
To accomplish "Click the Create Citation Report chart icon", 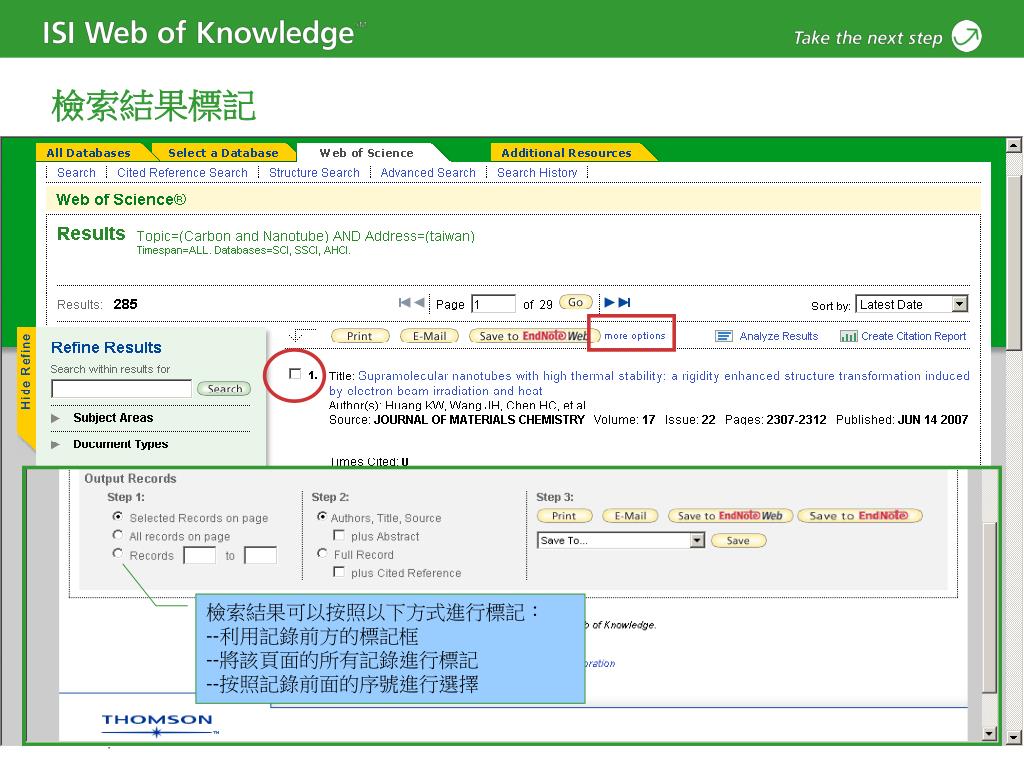I will [848, 336].
